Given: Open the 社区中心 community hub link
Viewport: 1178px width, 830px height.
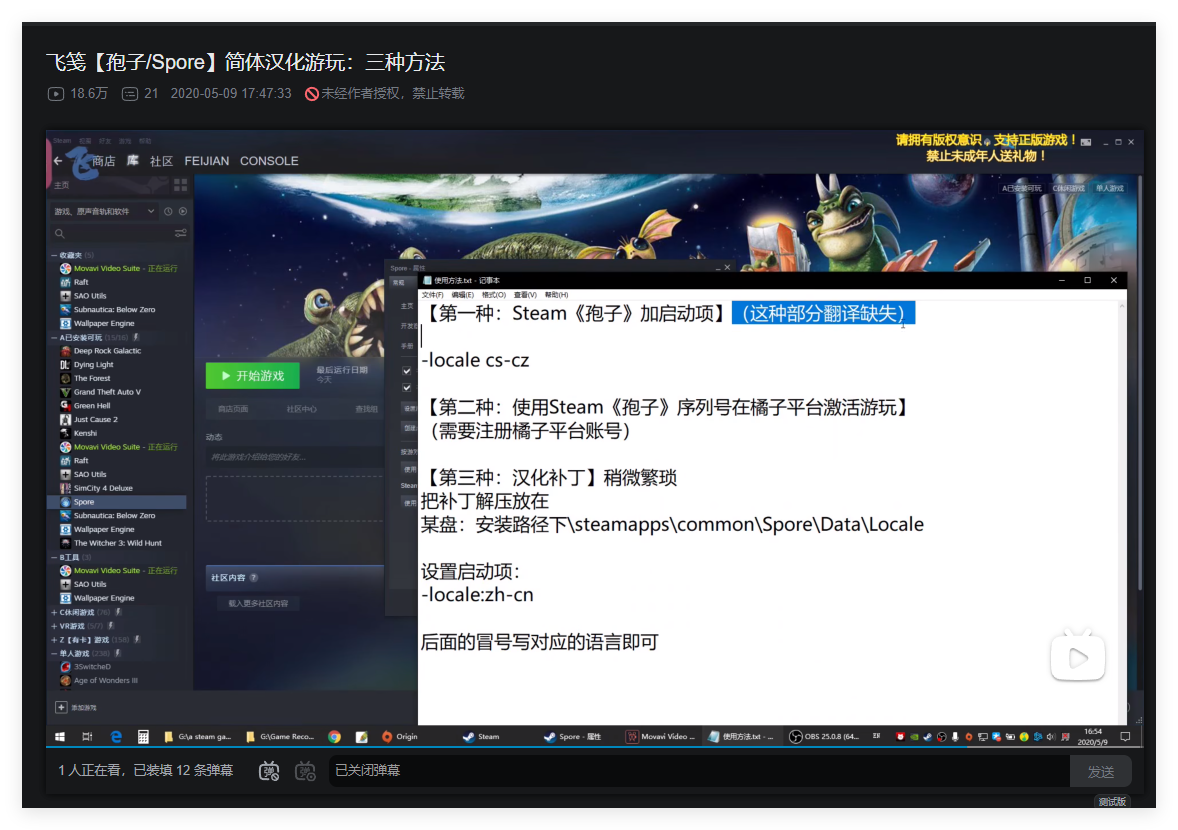Looking at the screenshot, I should tap(301, 409).
